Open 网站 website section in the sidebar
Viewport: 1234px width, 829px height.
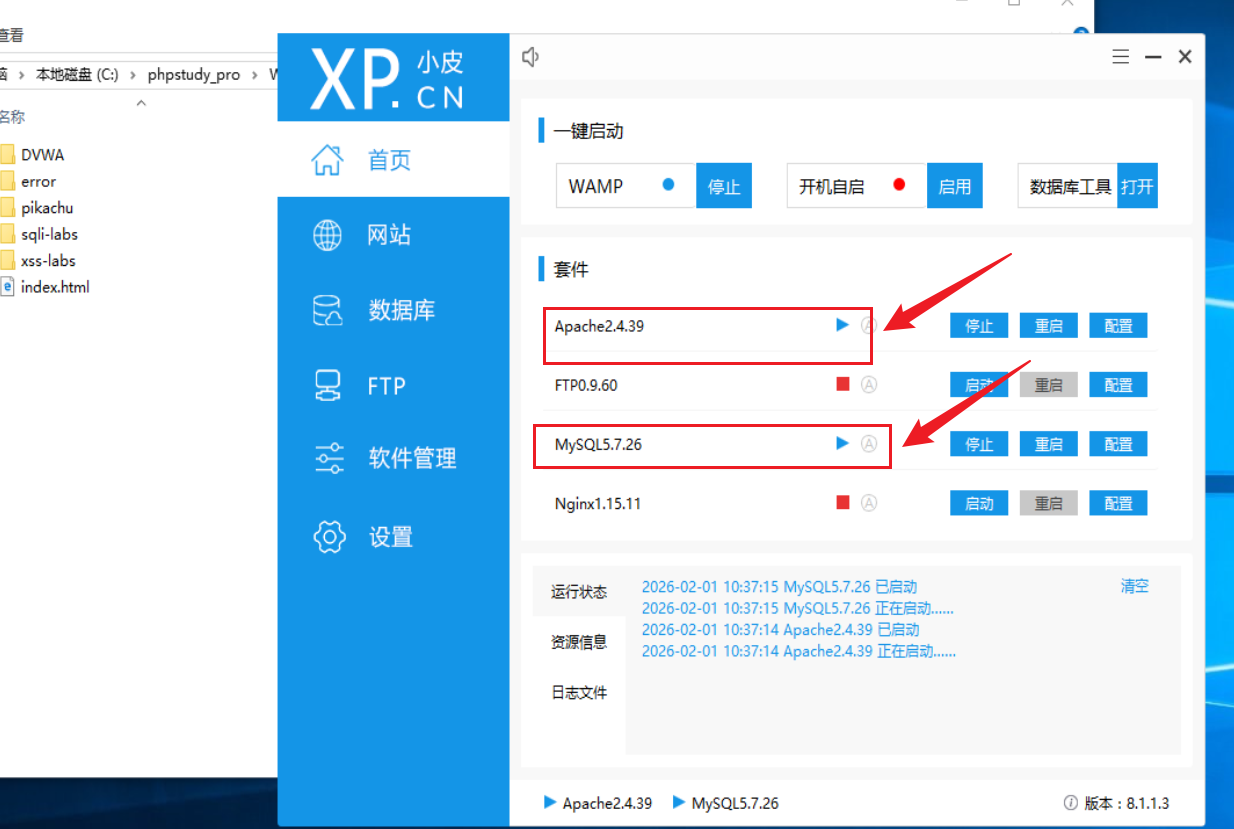[x=393, y=235]
